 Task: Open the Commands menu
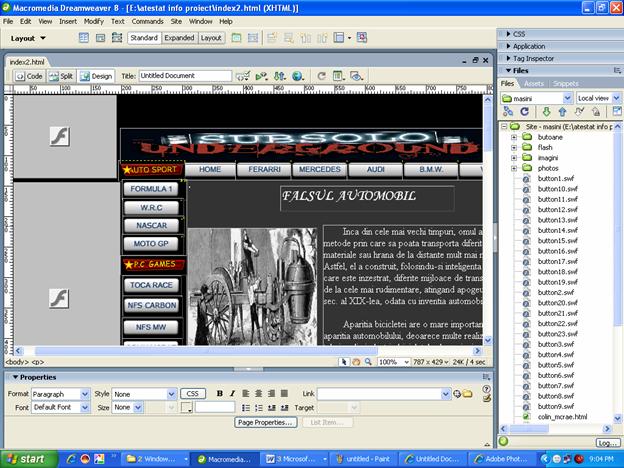(x=147, y=21)
